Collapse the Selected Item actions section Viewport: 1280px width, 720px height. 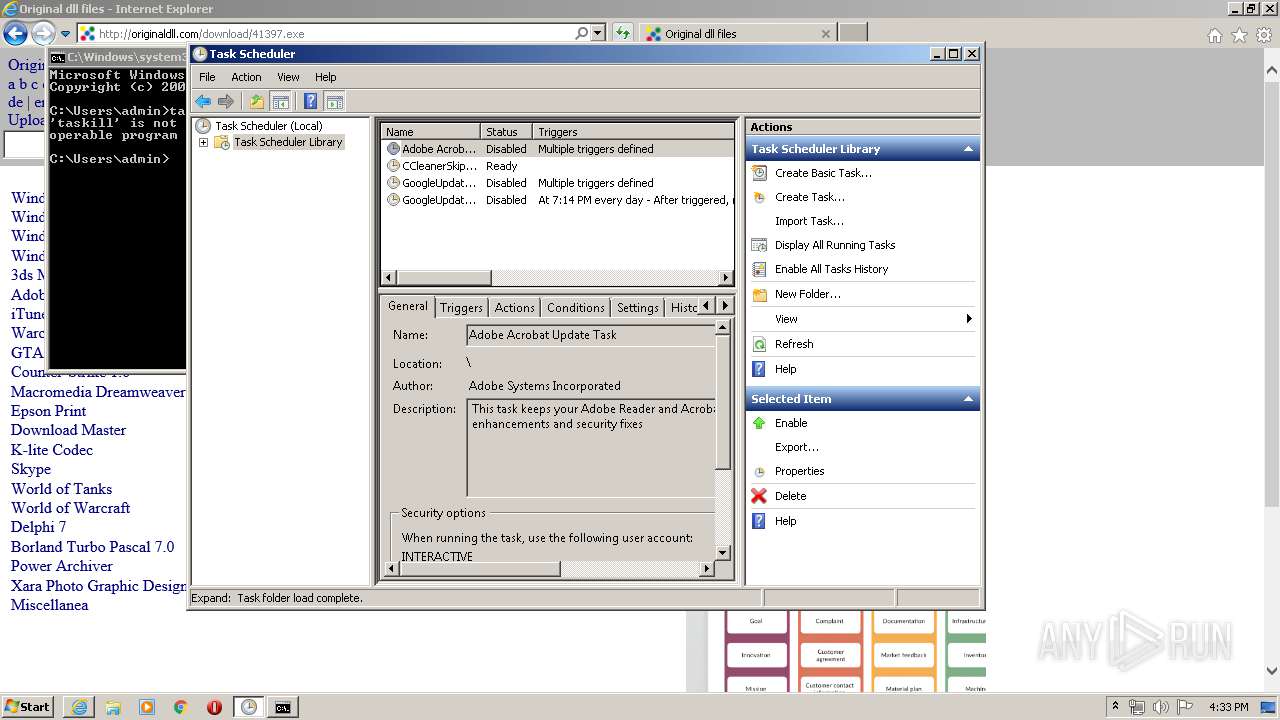tap(968, 399)
